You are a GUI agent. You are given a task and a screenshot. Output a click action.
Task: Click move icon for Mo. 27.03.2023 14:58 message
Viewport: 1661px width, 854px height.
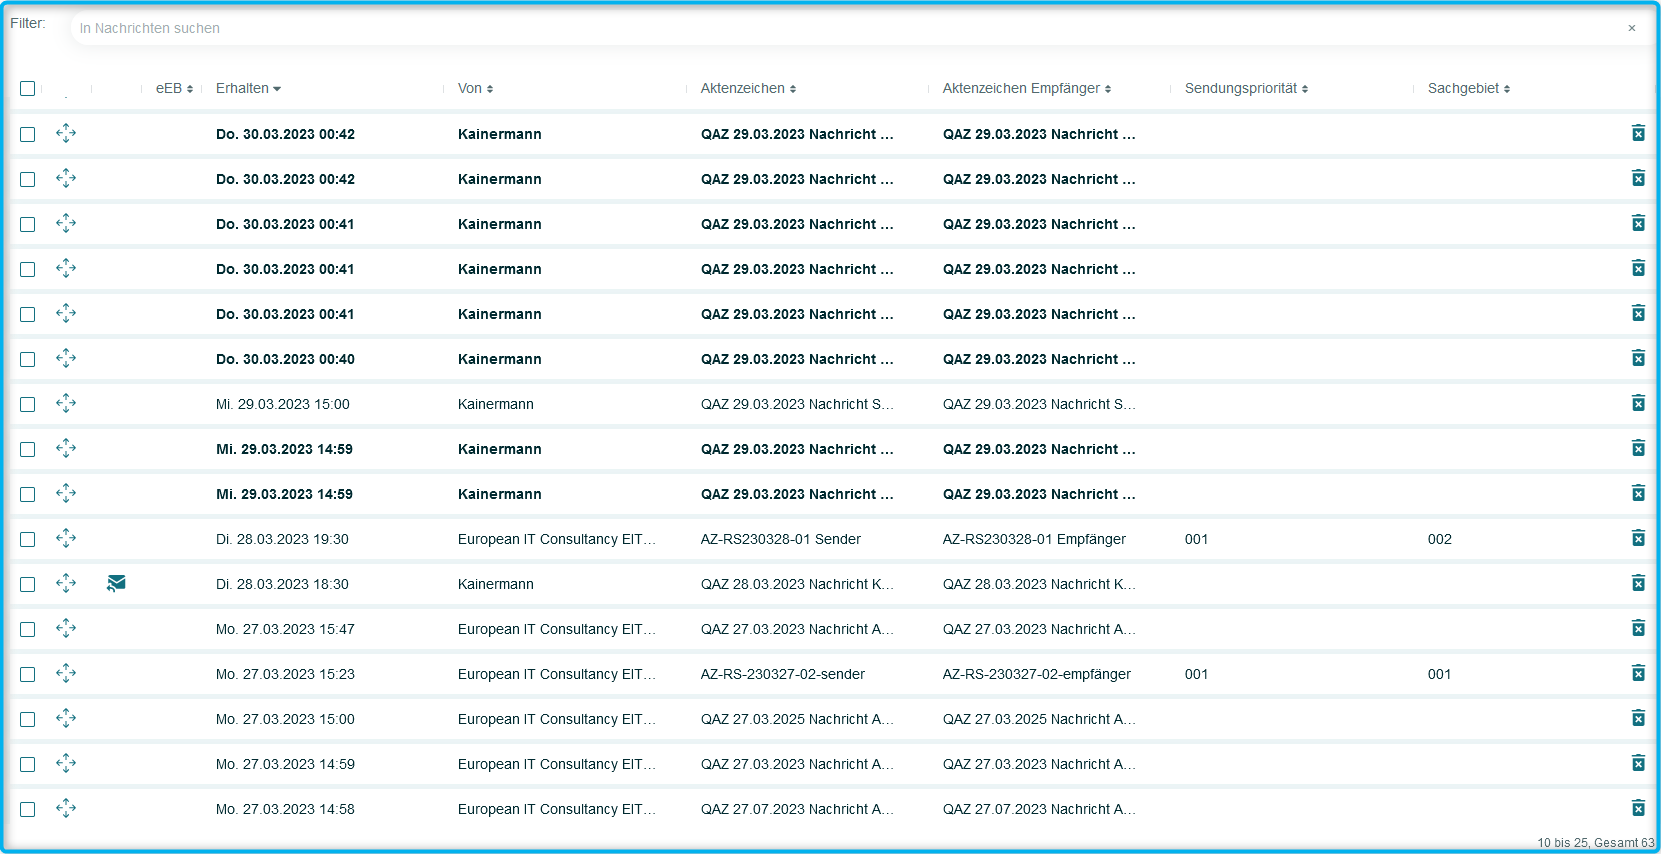66,808
